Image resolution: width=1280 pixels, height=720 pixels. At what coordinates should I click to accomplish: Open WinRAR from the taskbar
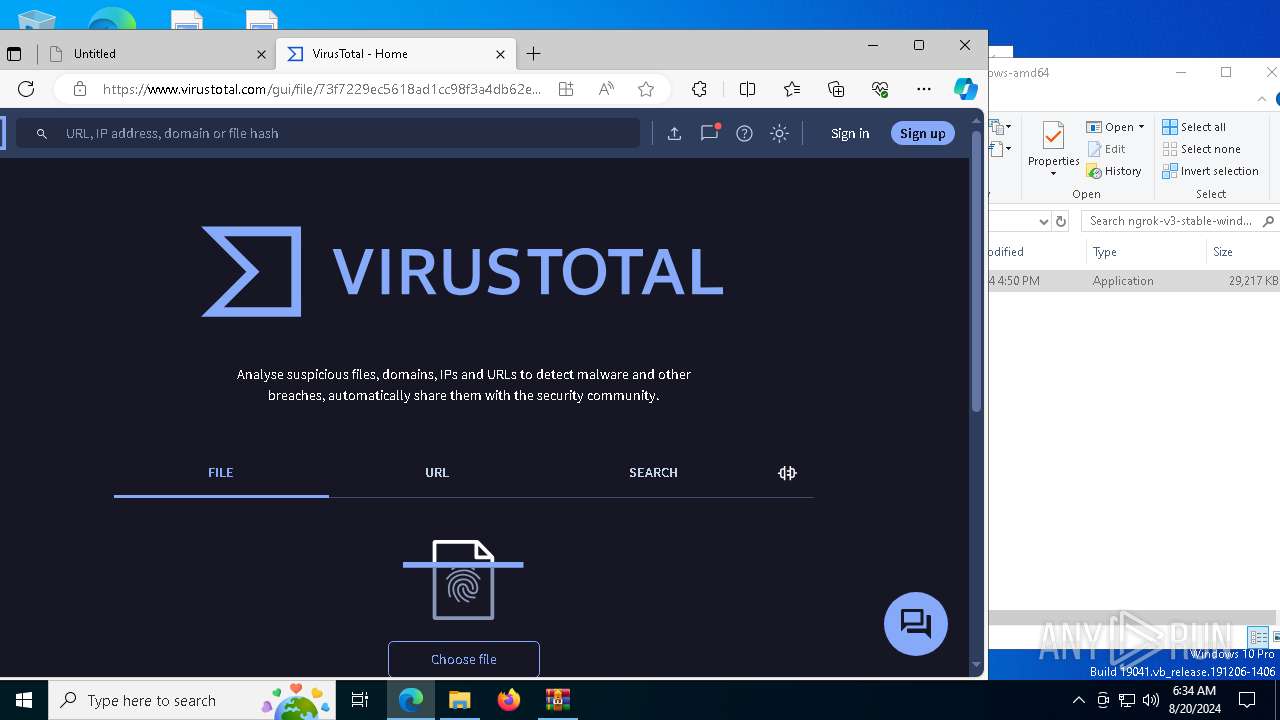point(557,700)
